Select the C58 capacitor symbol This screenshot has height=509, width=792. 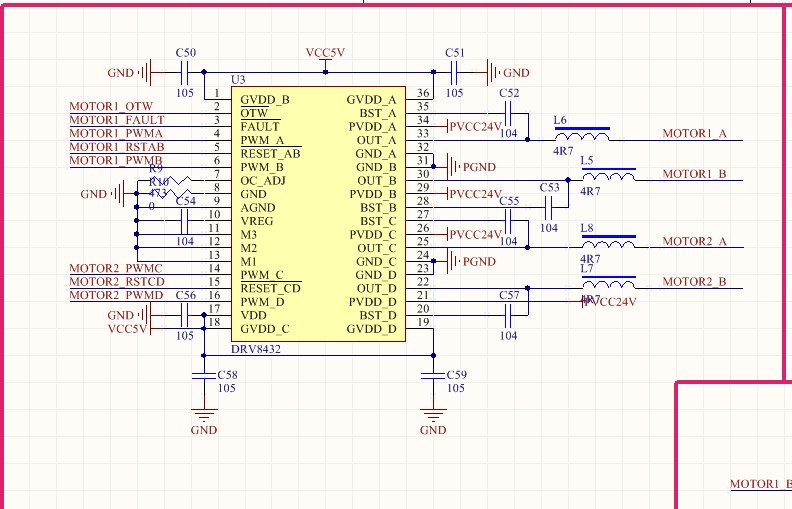pos(204,375)
